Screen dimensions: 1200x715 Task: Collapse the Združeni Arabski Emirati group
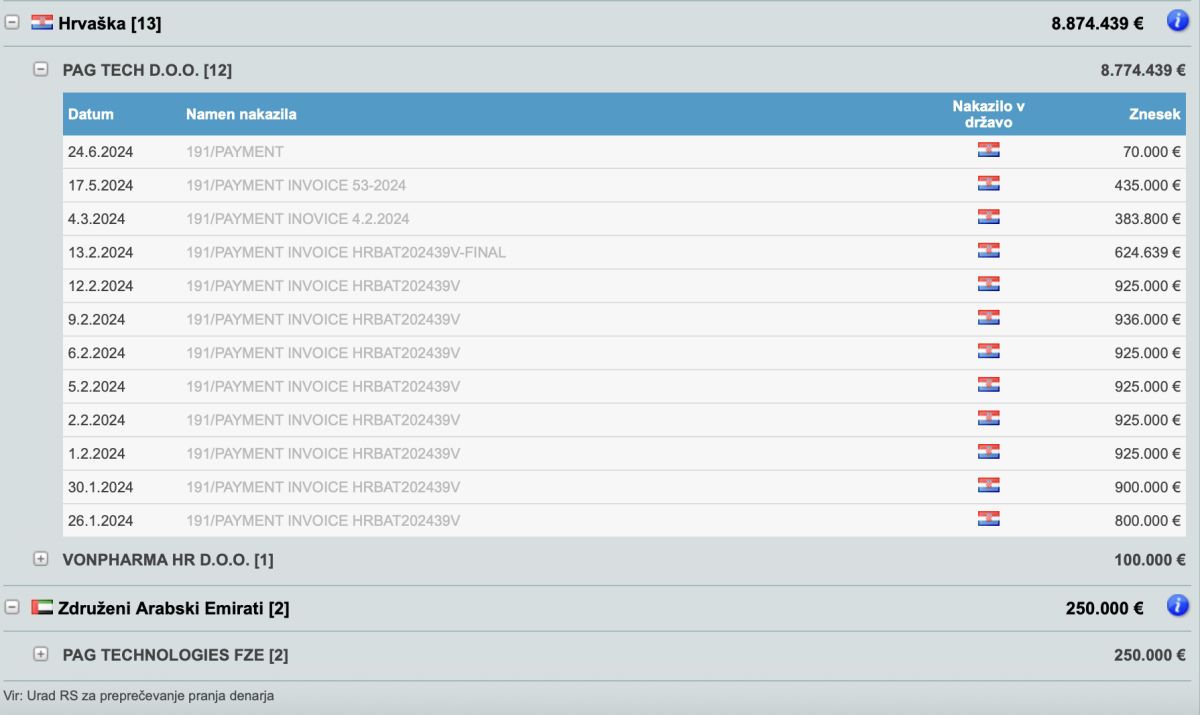13,607
